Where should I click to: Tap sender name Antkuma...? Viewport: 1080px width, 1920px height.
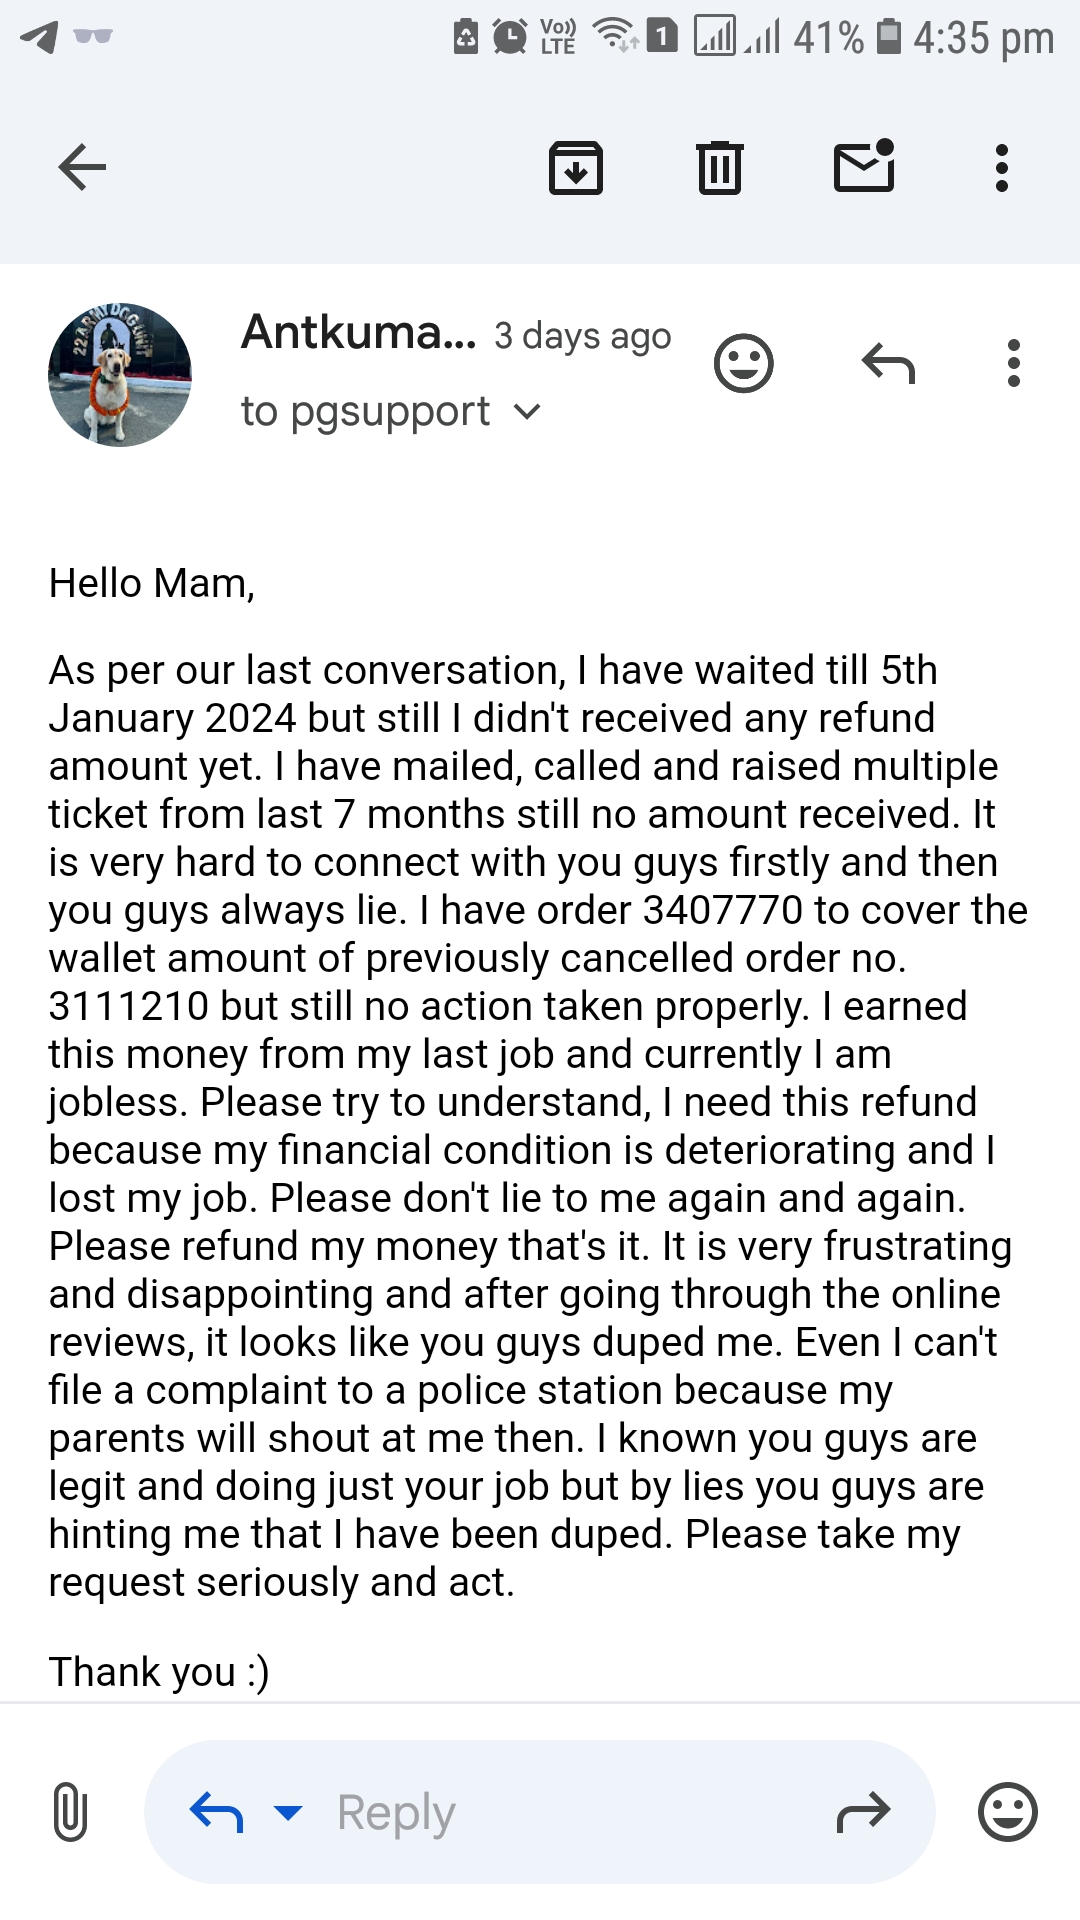358,333
